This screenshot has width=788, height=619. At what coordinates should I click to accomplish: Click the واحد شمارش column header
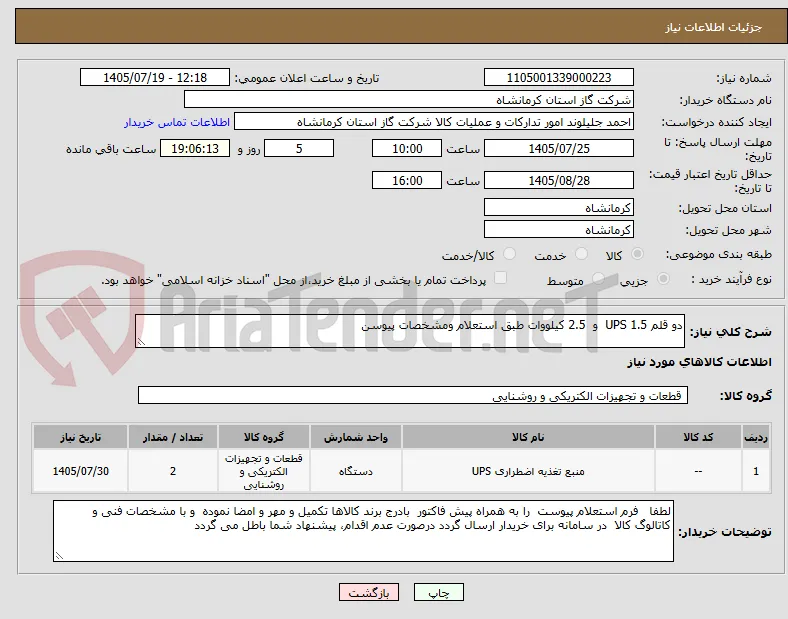356,437
